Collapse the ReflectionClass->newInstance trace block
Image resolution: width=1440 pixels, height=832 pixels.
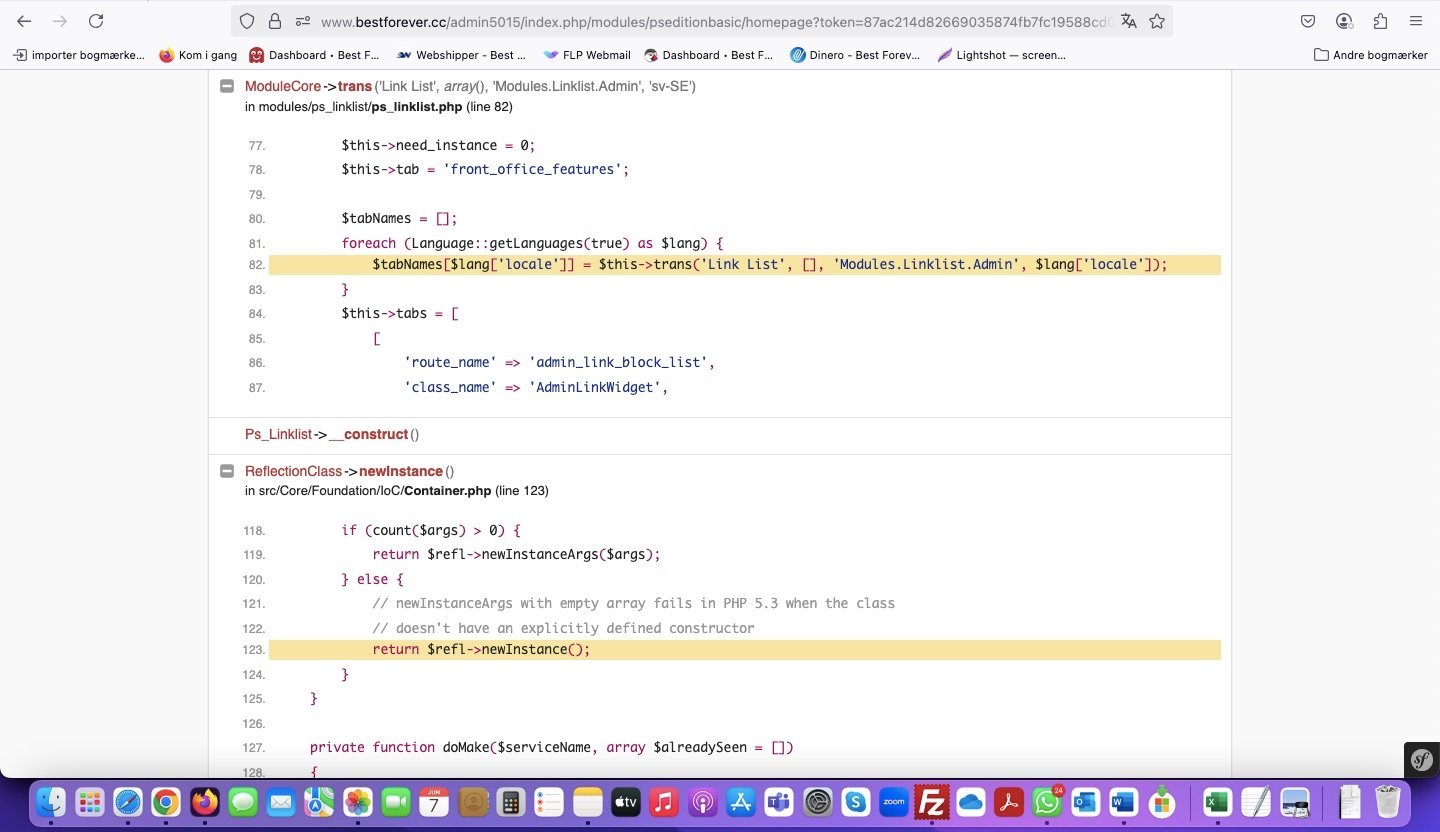point(227,471)
